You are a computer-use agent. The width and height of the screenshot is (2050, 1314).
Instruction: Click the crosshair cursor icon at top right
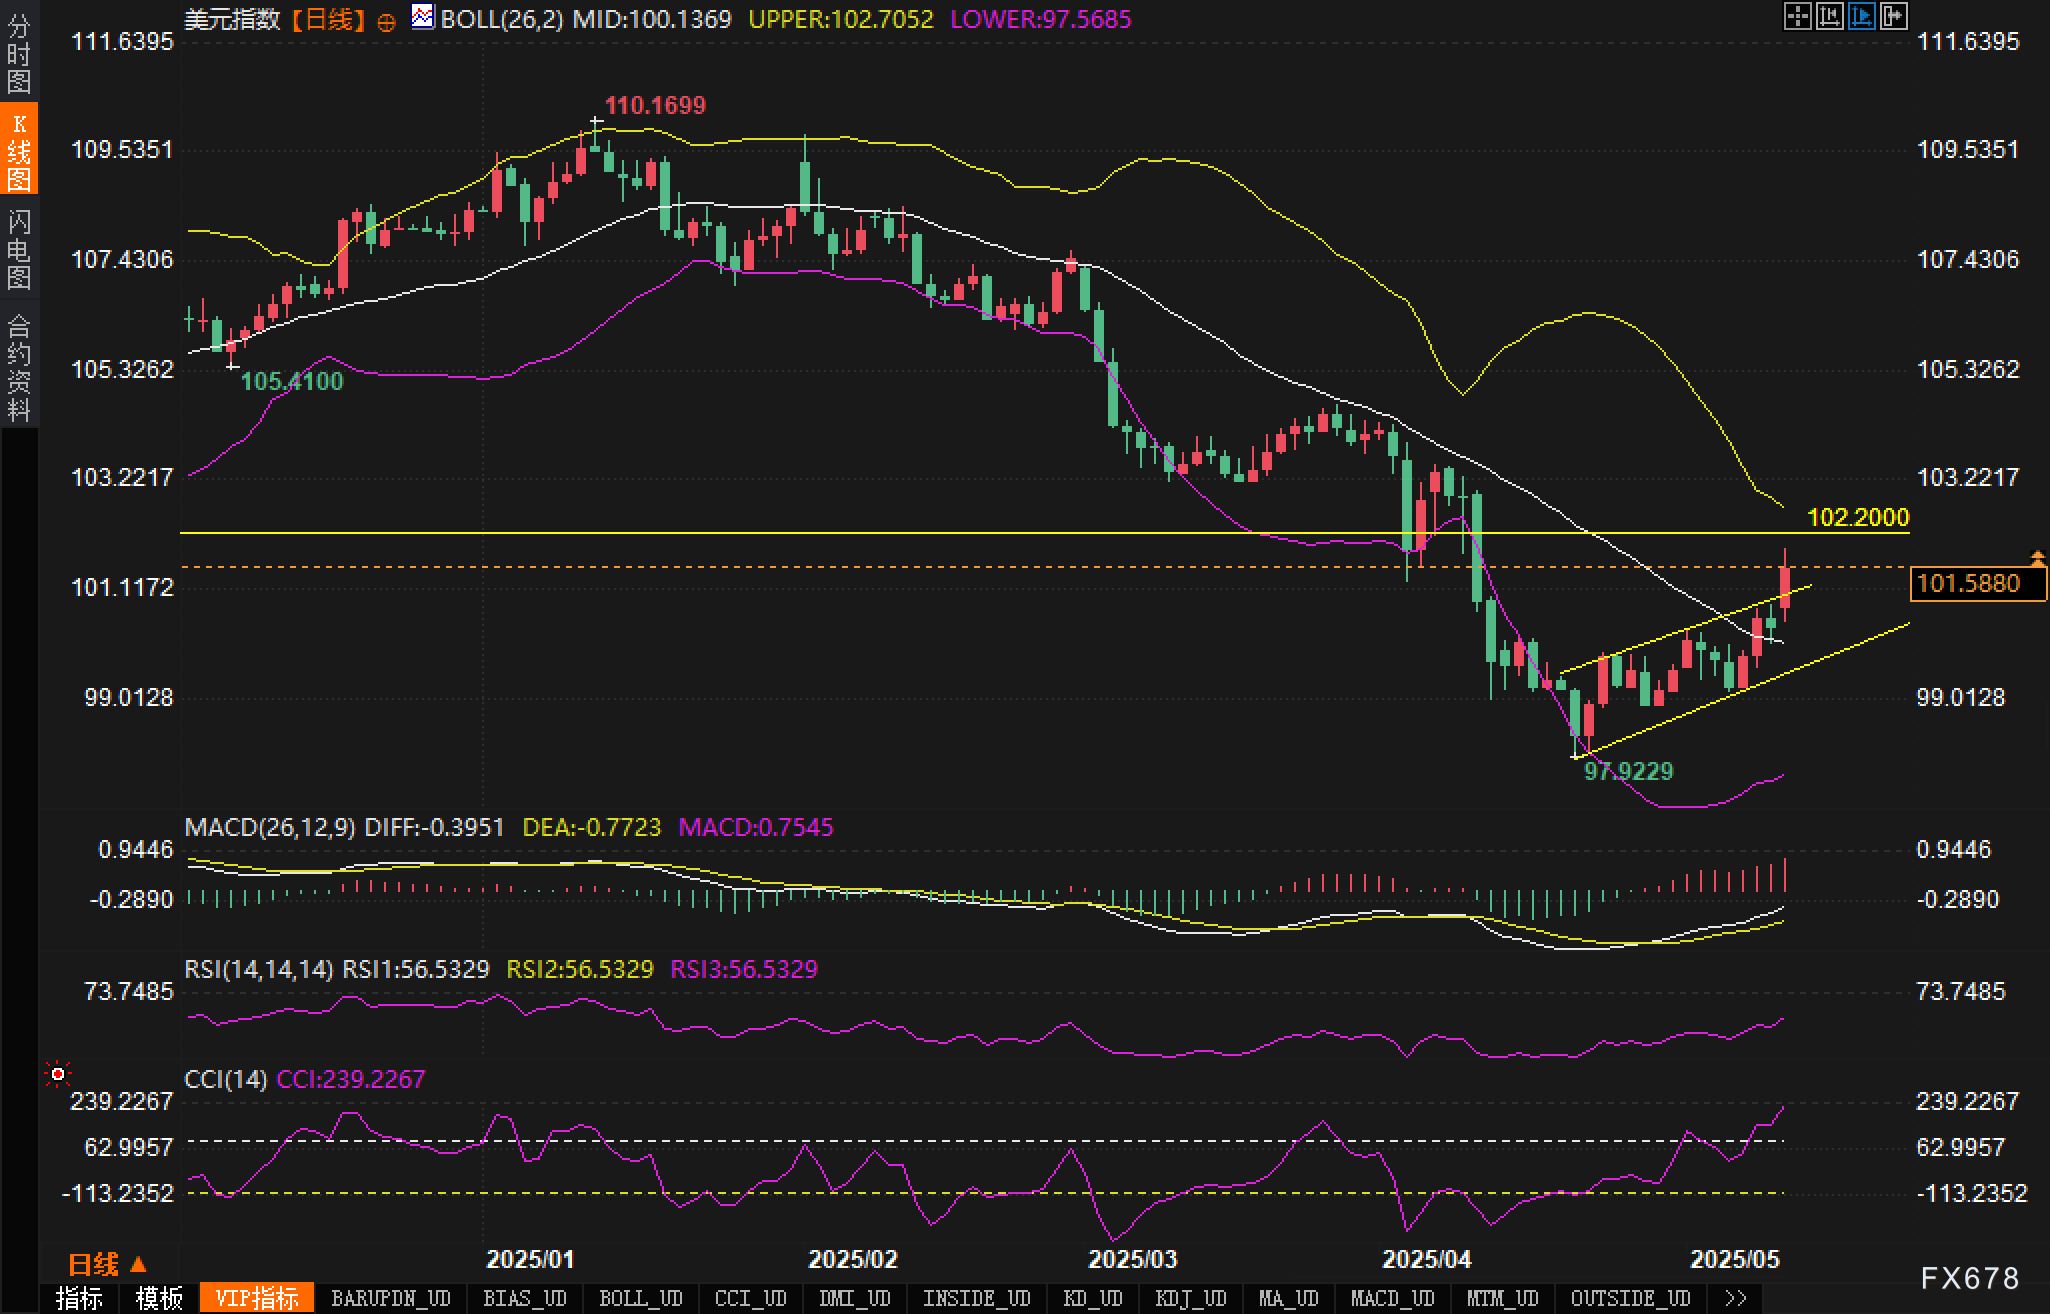(x=1797, y=16)
